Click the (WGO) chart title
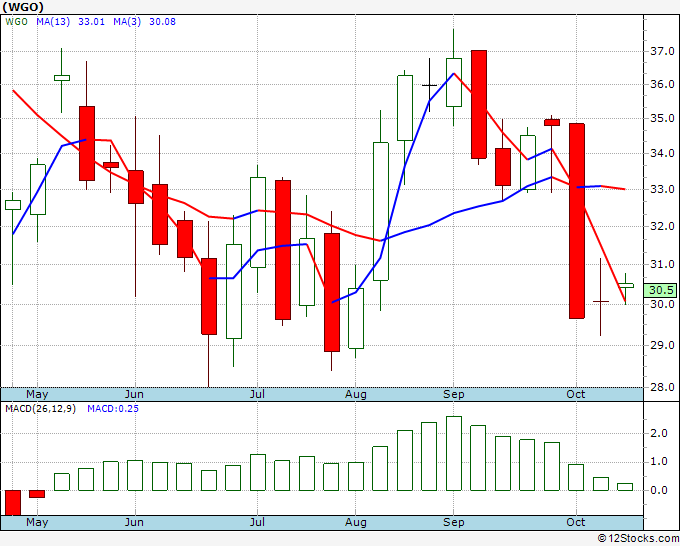Screen dimensions: 680x546 coord(23,7)
